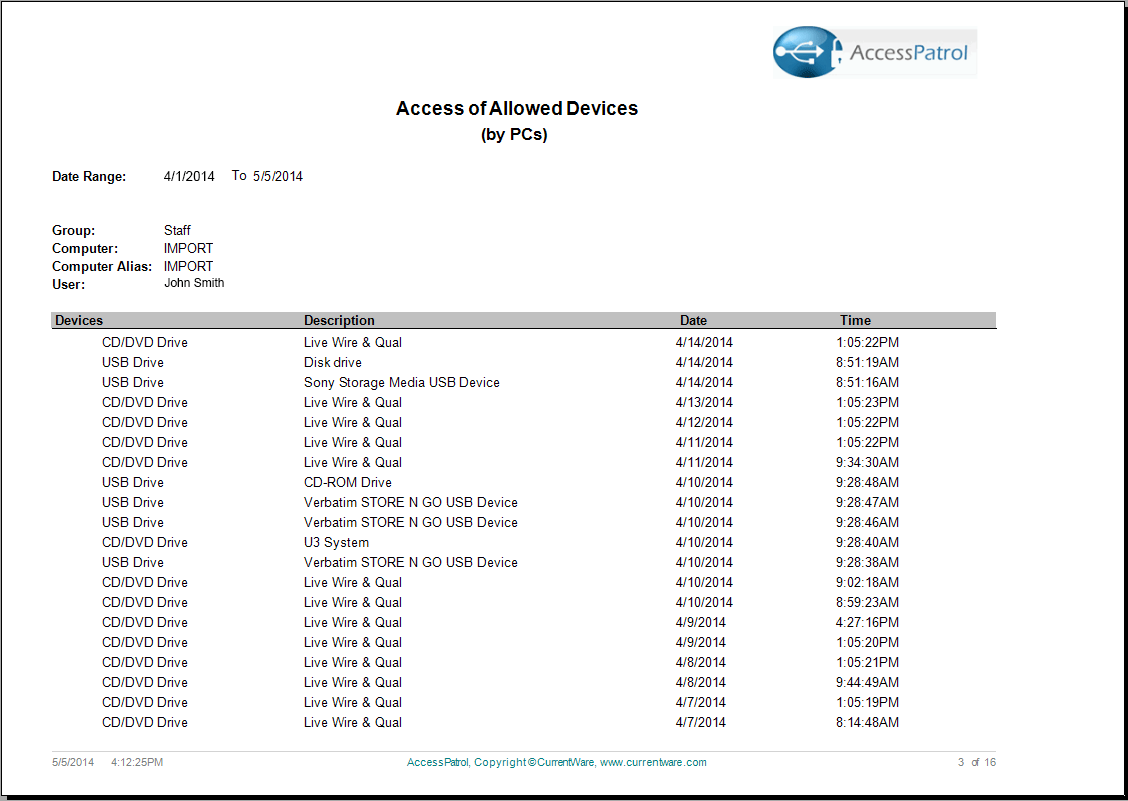Image resolution: width=1128 pixels, height=801 pixels.
Task: Click the 'Devices' column header
Action: (x=79, y=320)
